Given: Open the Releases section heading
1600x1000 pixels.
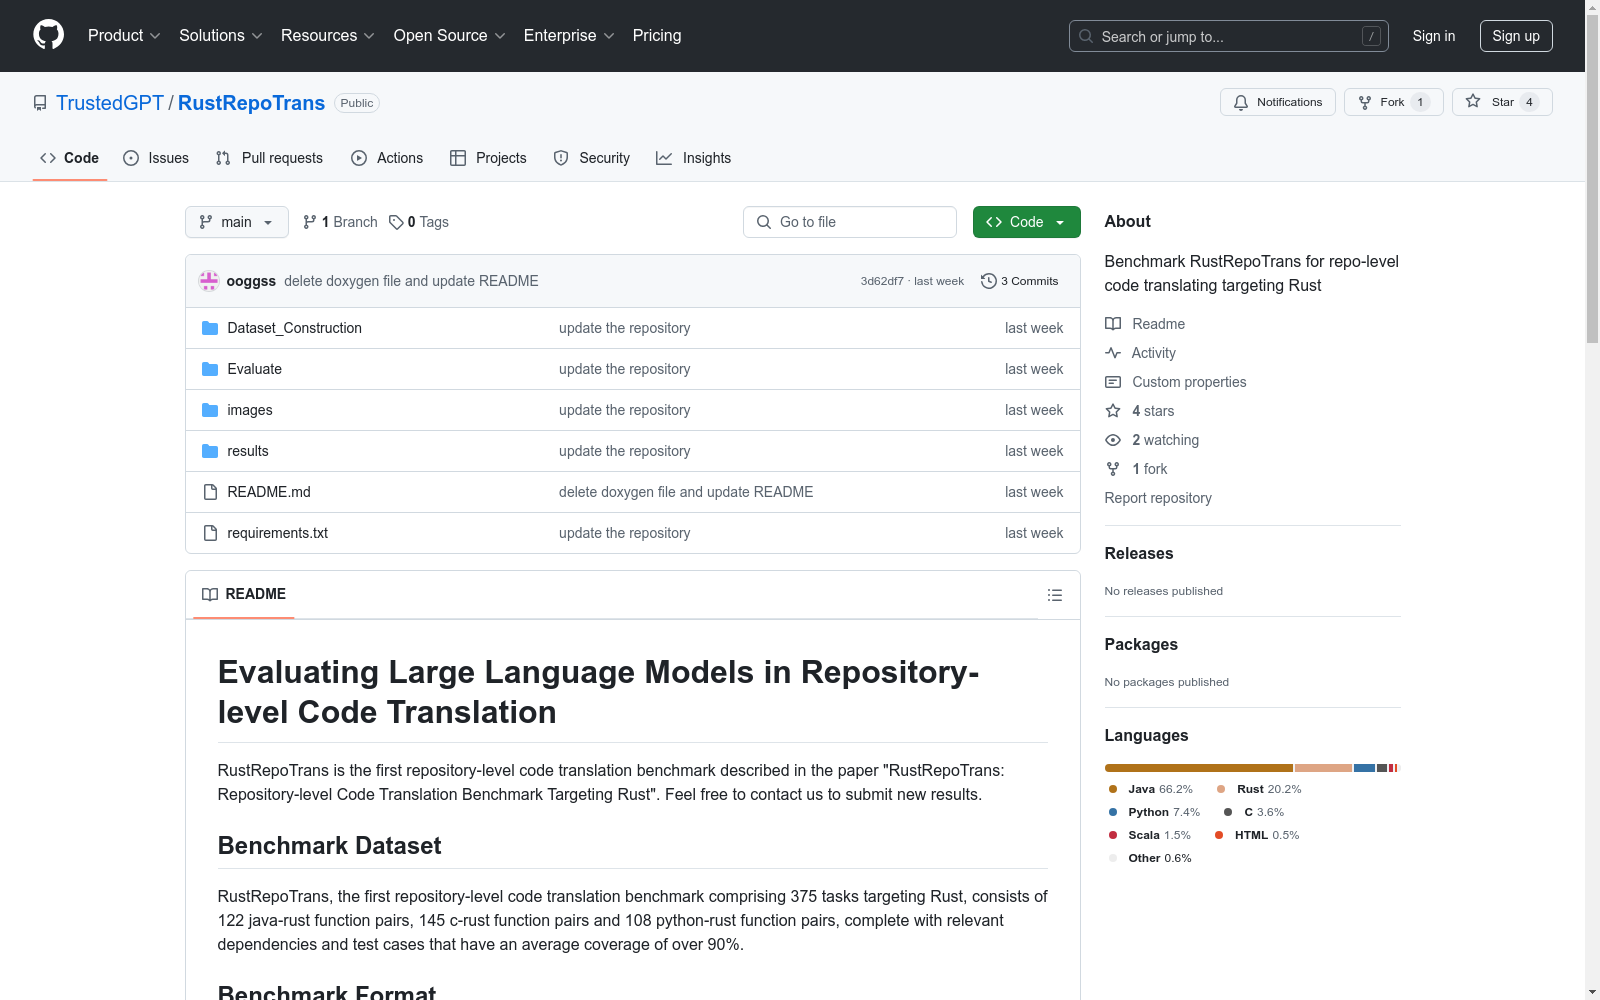Looking at the screenshot, I should [x=1139, y=553].
